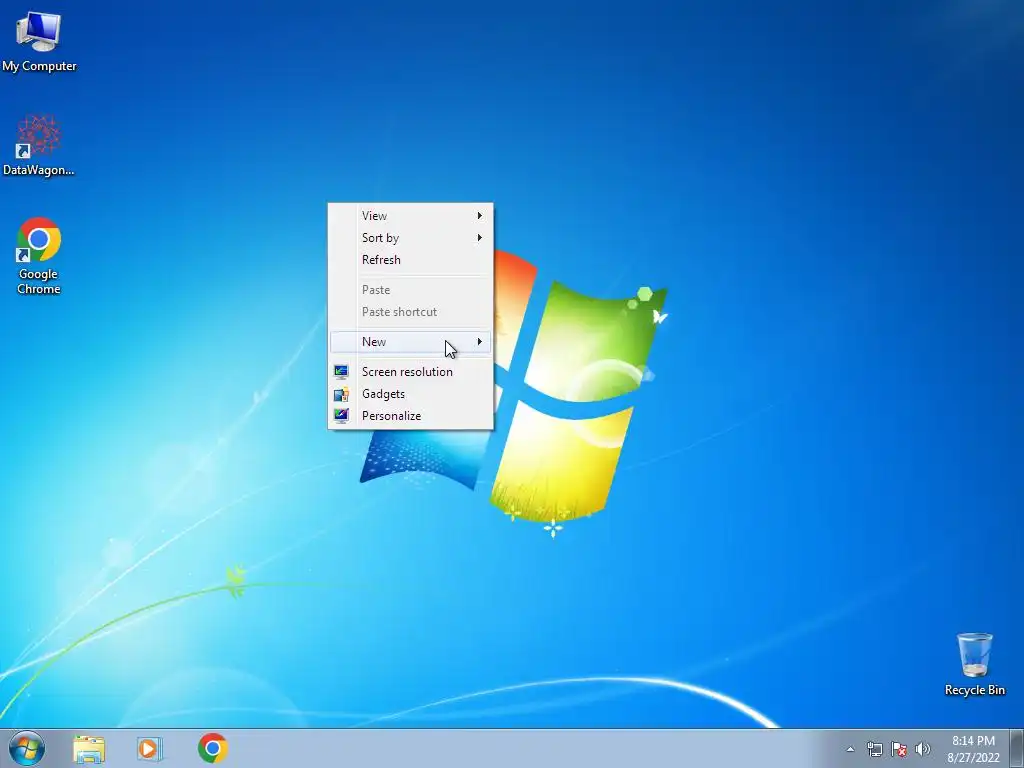Click the arrow next to New

tap(479, 342)
